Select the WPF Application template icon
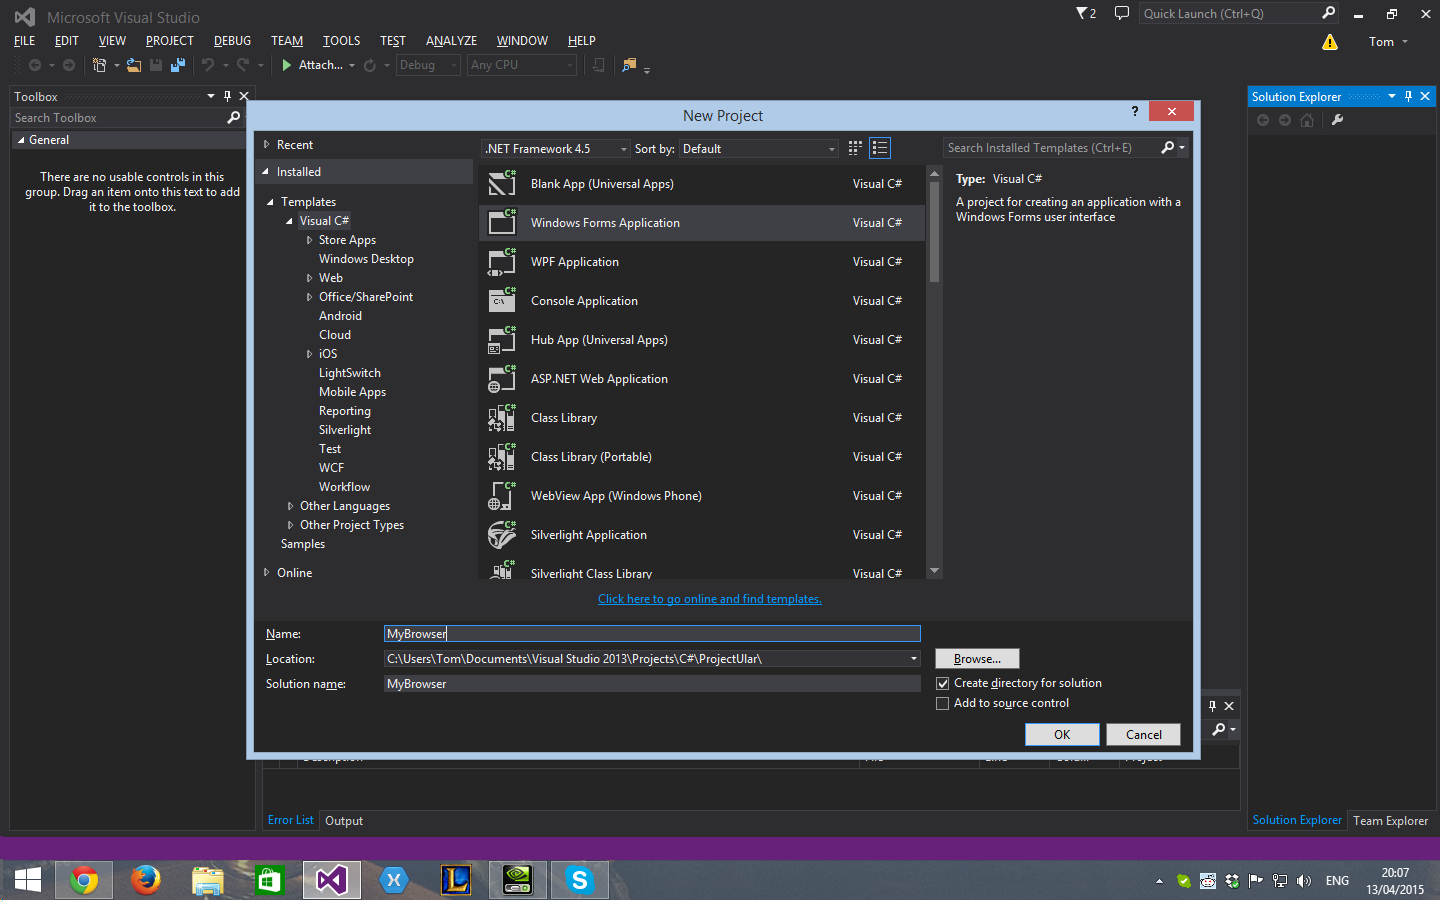This screenshot has width=1440, height=900. click(502, 262)
